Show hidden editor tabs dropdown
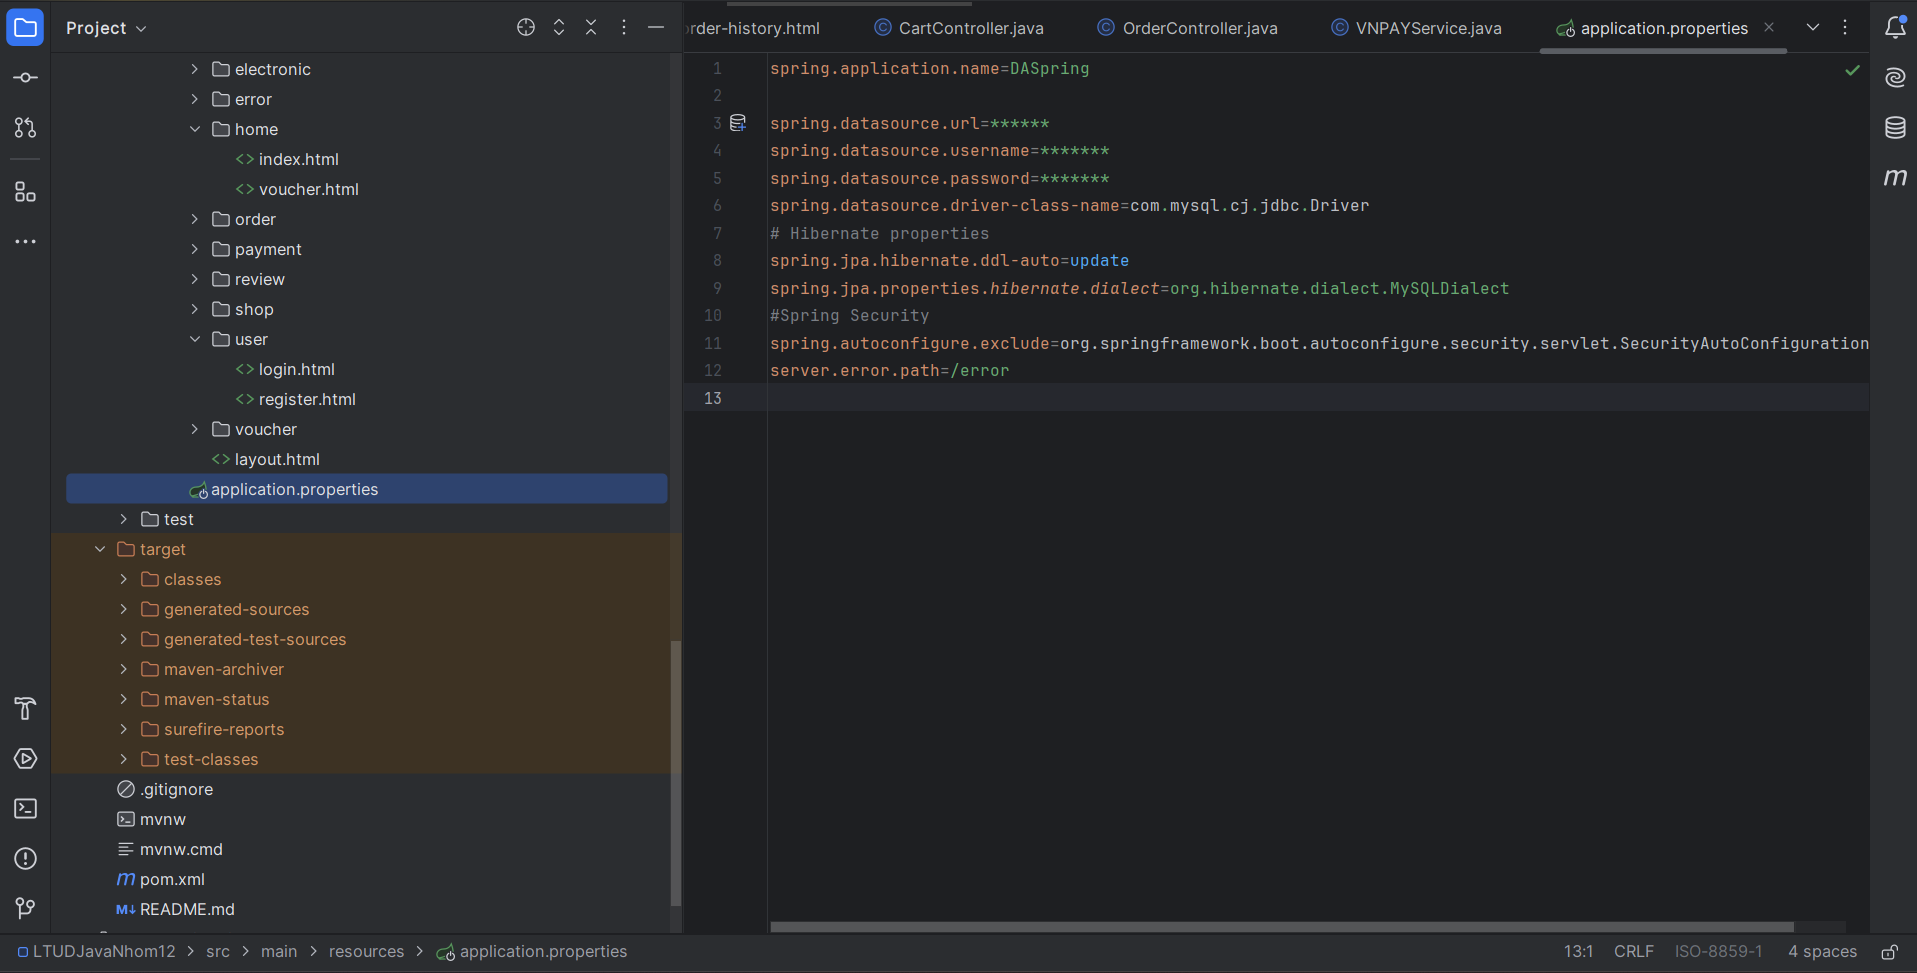 pos(1812,27)
